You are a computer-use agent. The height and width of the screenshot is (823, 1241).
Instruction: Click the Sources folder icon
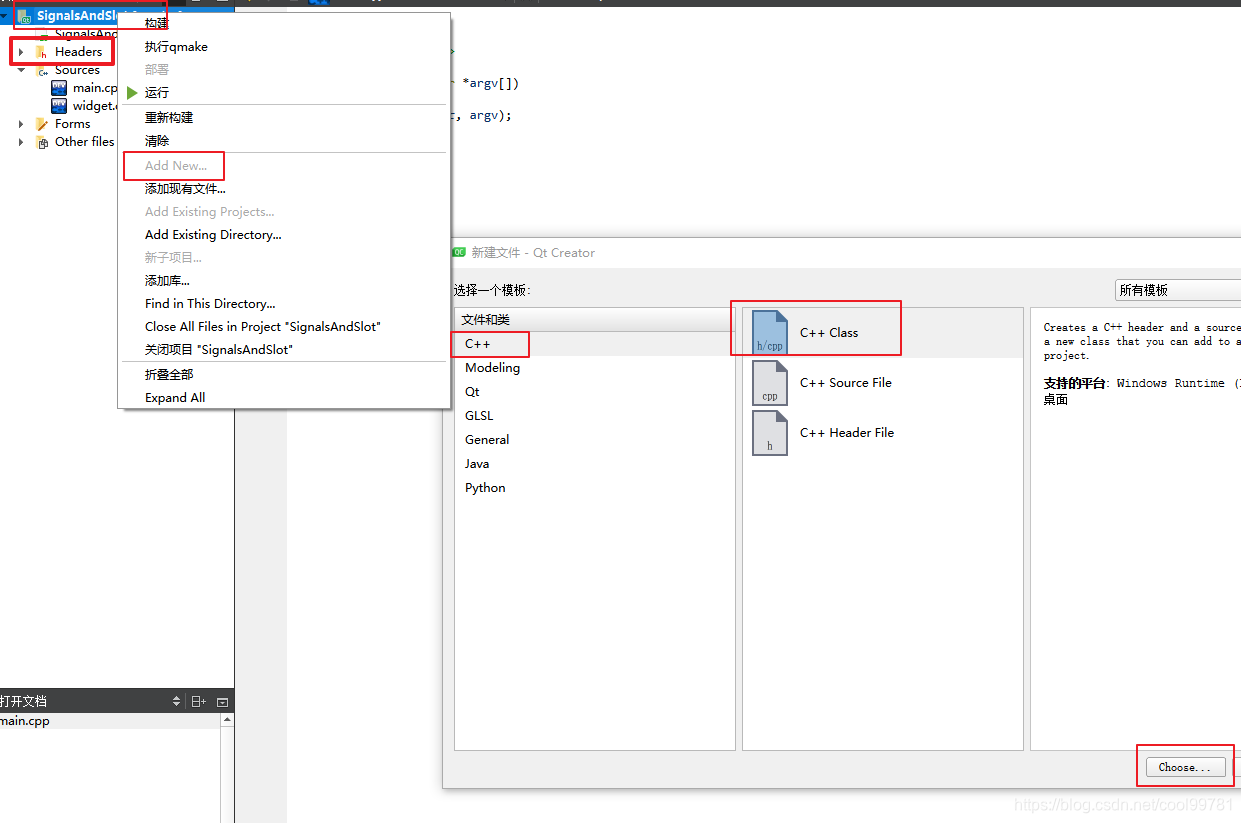point(42,70)
